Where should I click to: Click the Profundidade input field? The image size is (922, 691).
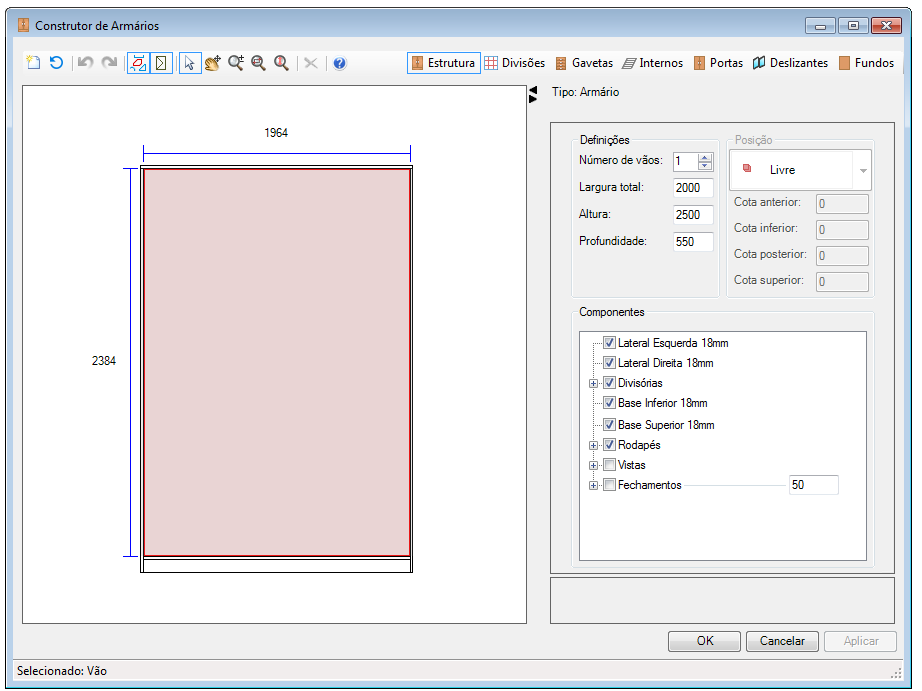pyautogui.click(x=693, y=242)
